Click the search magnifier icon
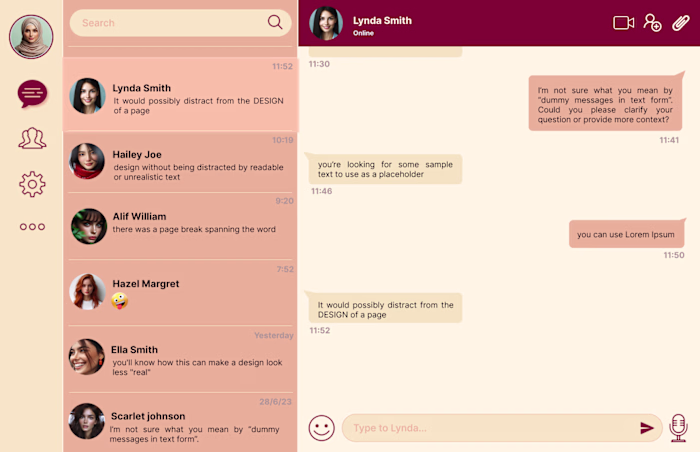 [275, 22]
